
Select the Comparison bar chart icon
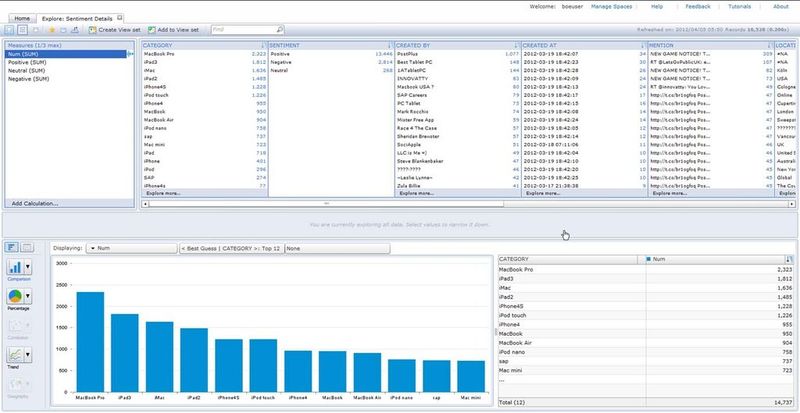click(15, 267)
